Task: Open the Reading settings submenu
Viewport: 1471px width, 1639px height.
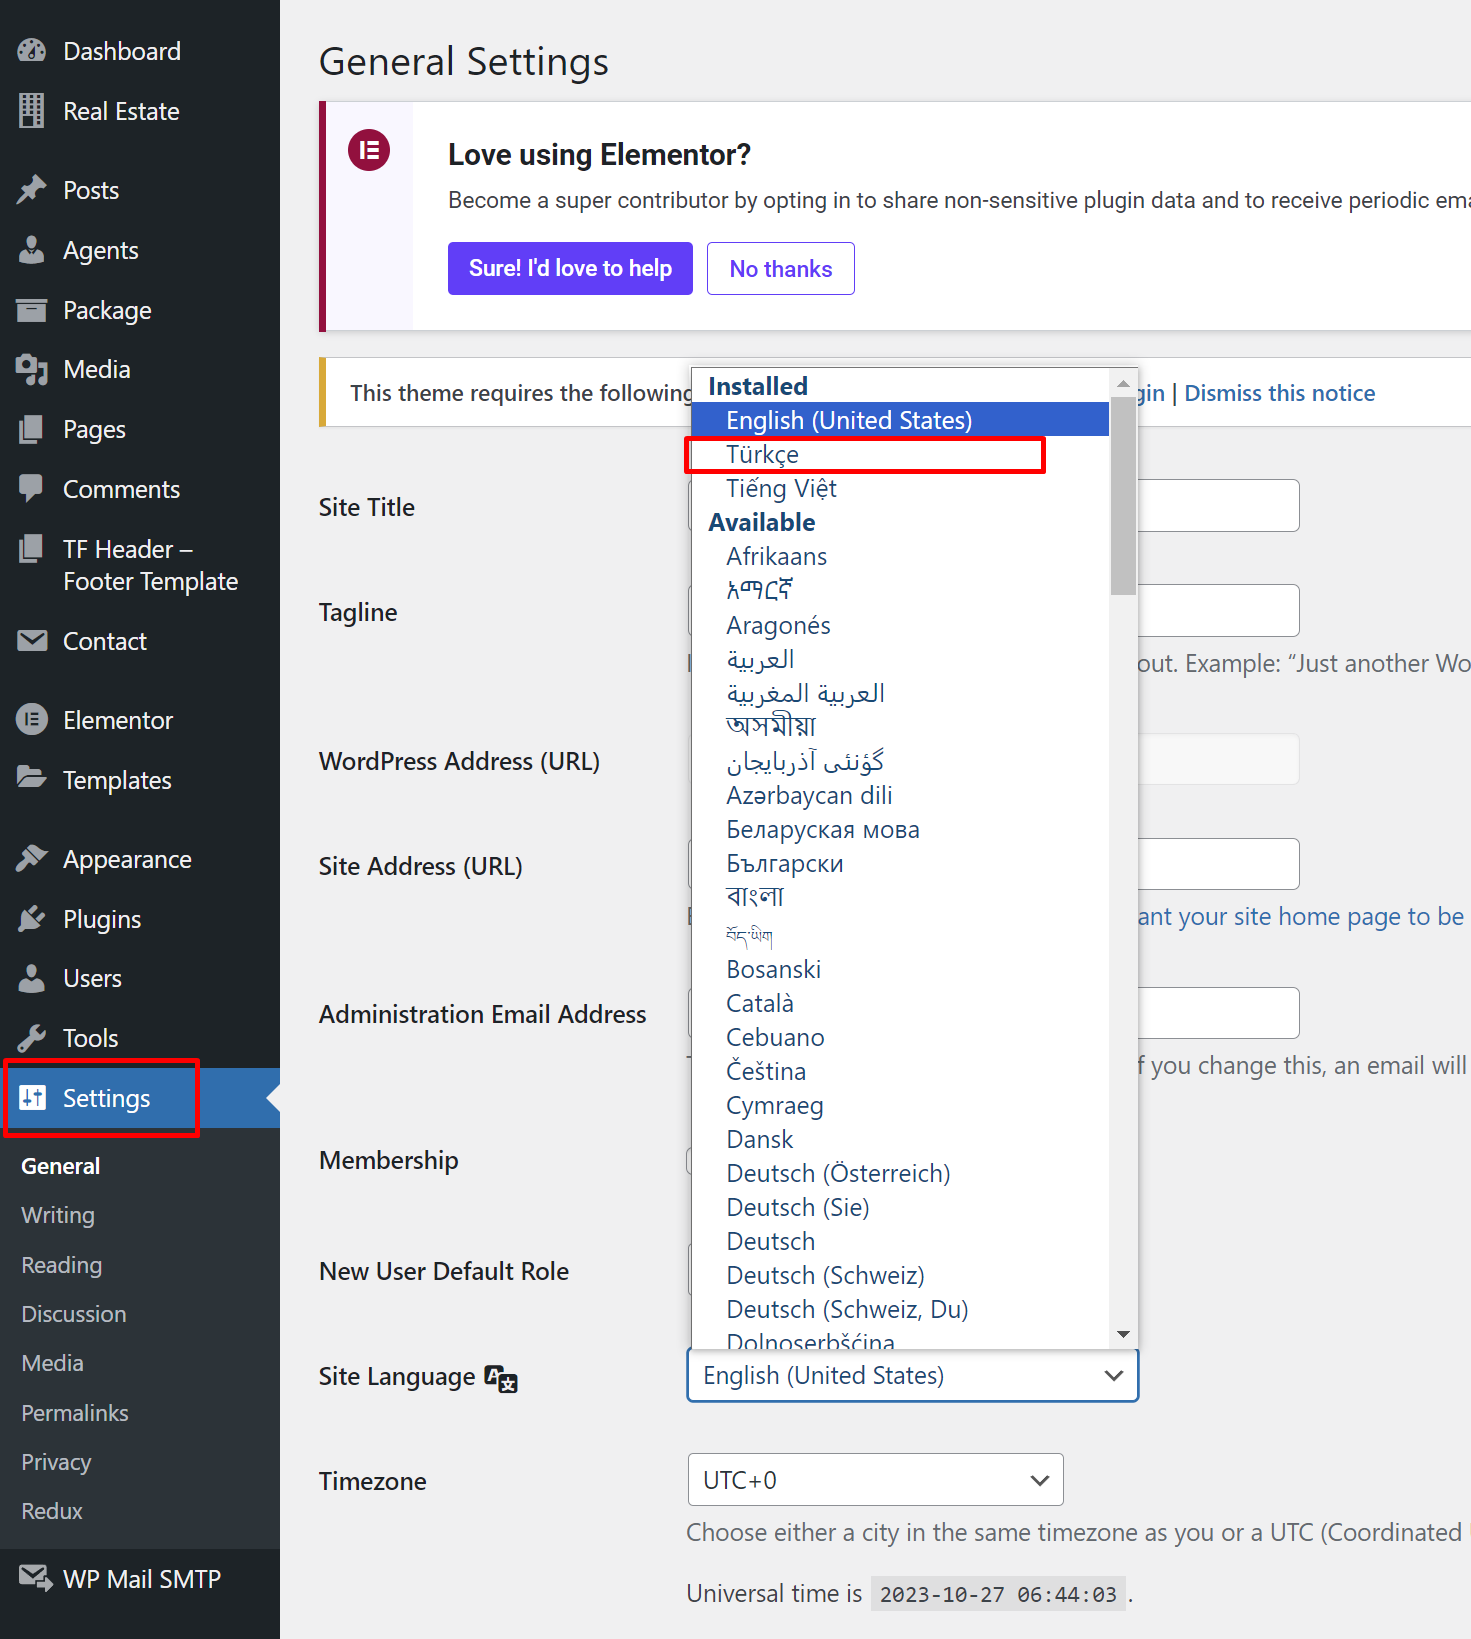Action: coord(62,1265)
